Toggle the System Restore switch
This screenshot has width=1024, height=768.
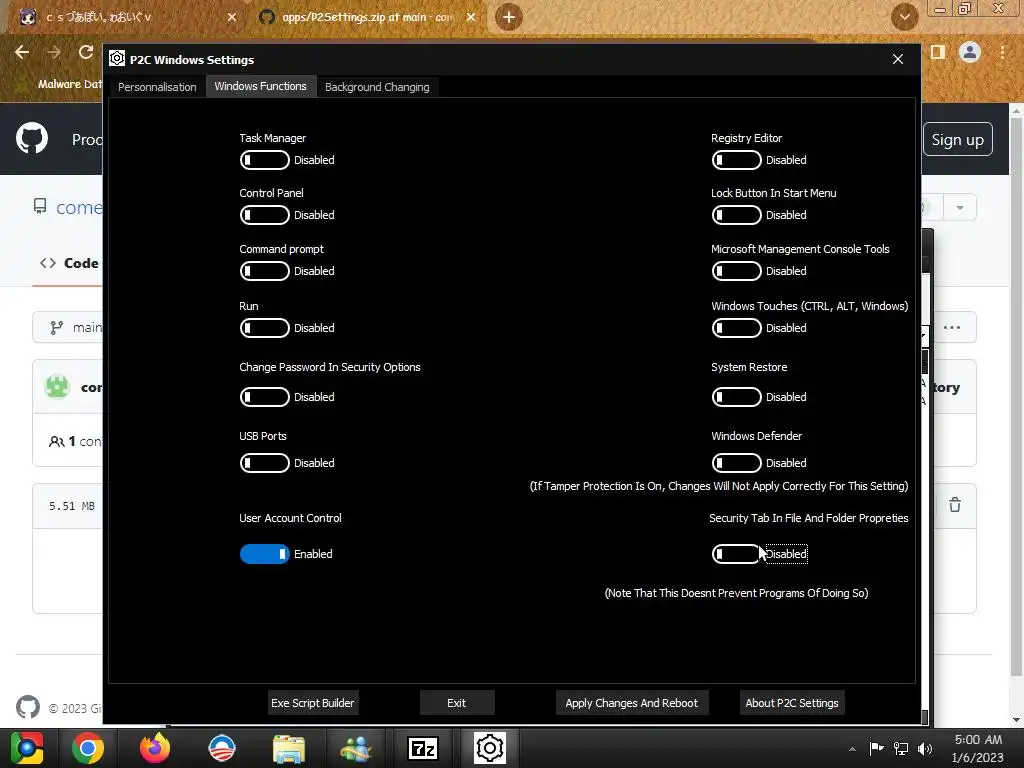(x=736, y=397)
